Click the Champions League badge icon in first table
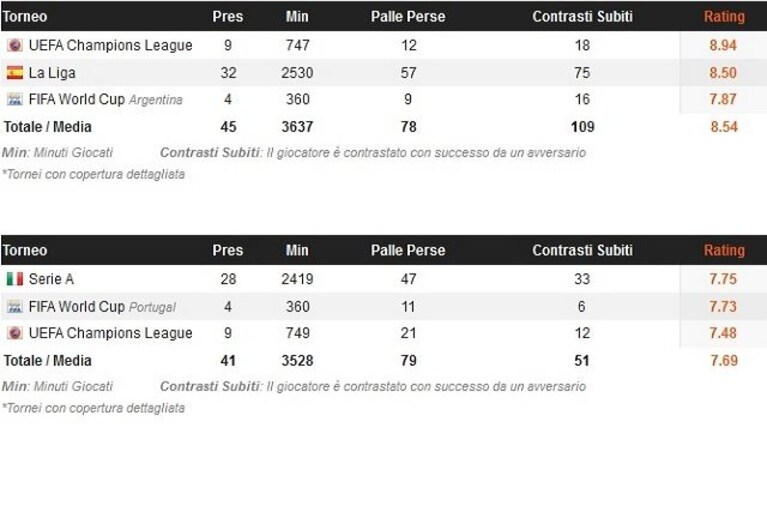The height and width of the screenshot is (512, 767). click(x=15, y=45)
